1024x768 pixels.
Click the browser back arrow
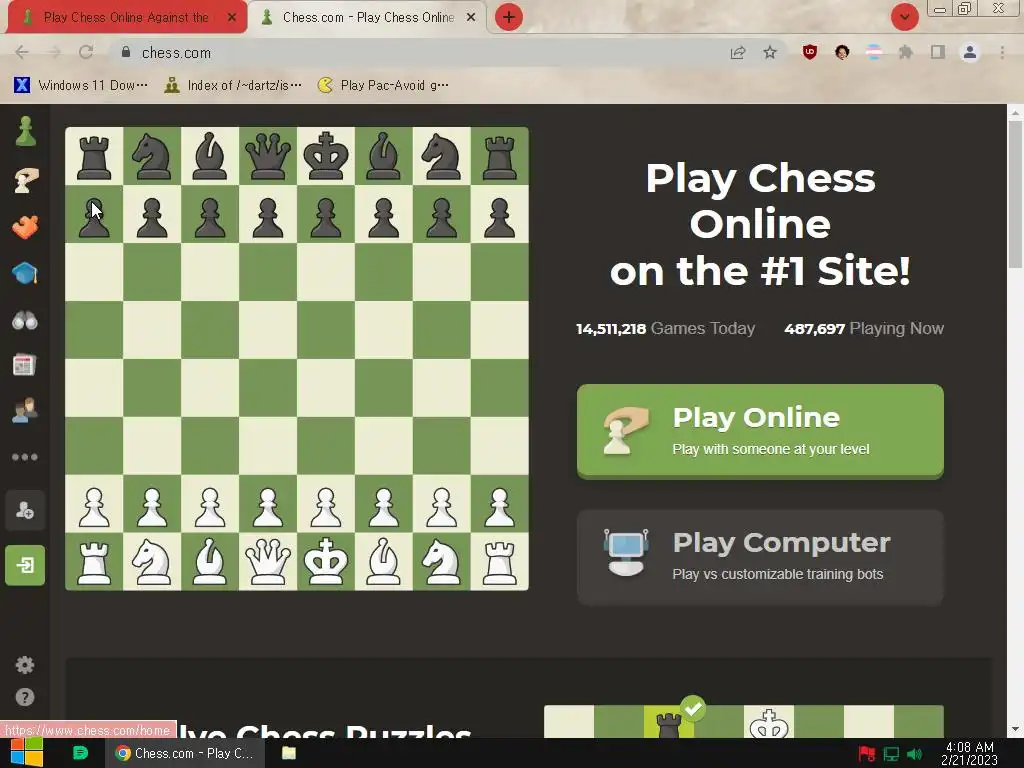coord(22,52)
